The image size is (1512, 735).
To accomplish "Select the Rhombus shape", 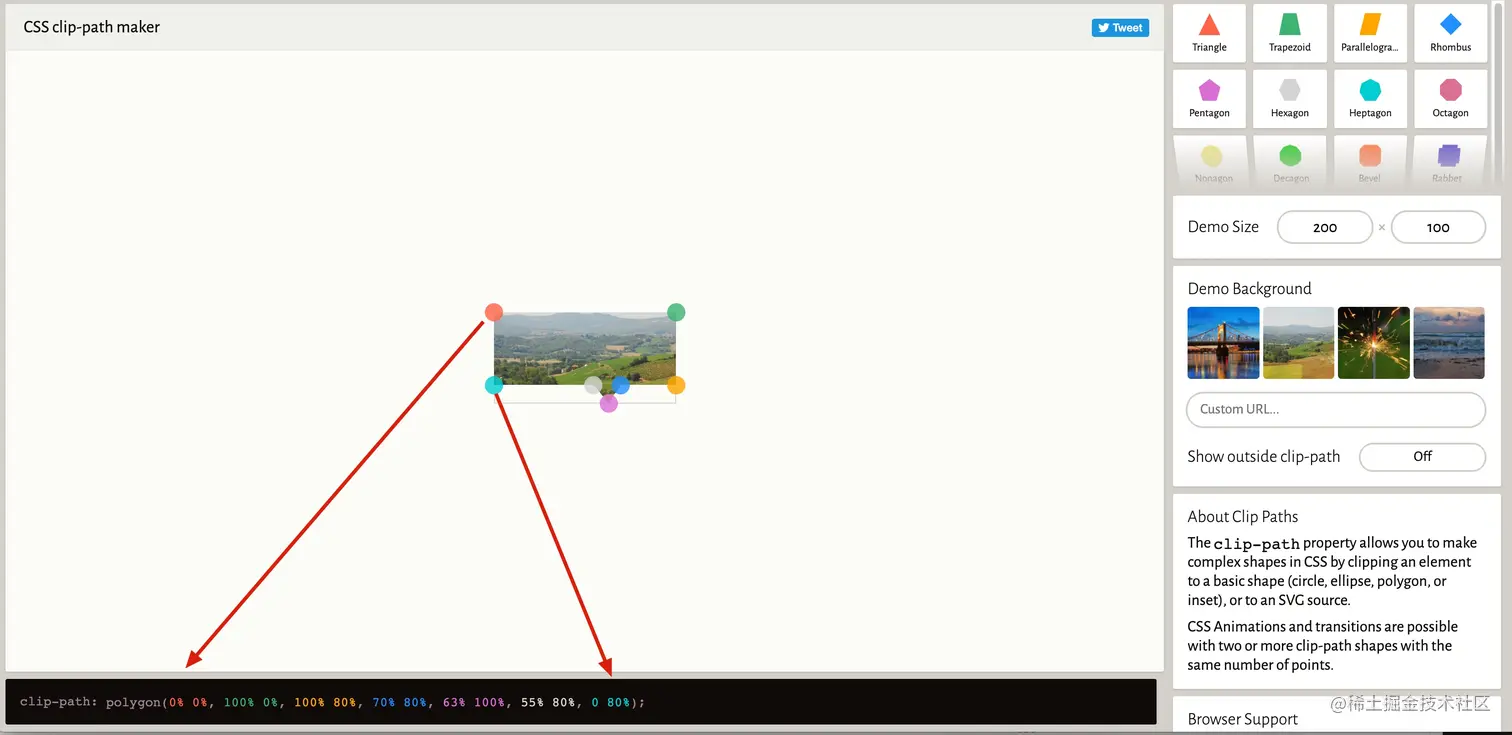I will coord(1450,33).
